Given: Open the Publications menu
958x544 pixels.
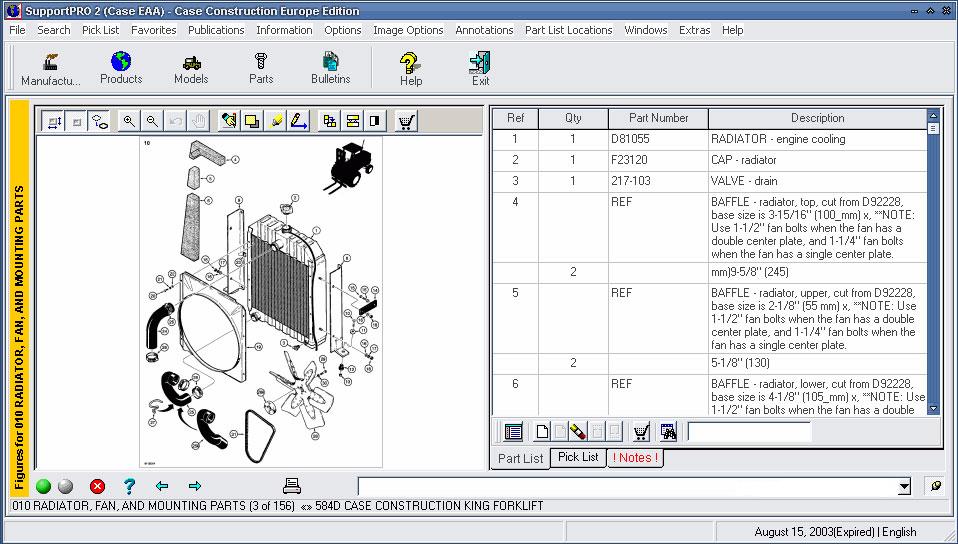Looking at the screenshot, I should [x=216, y=30].
